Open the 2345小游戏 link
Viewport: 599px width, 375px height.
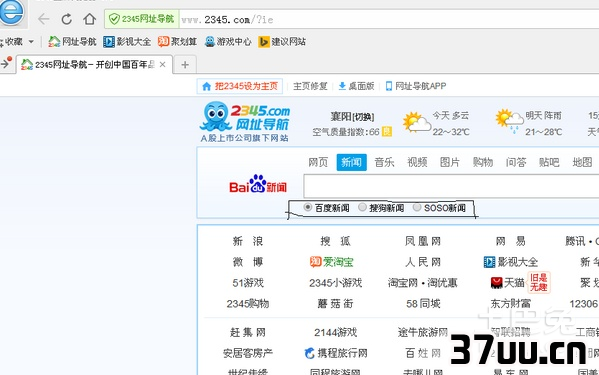(335, 283)
